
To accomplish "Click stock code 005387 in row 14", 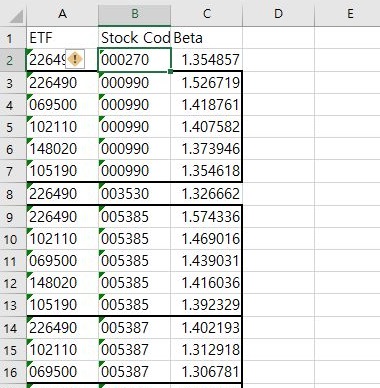I will pos(134,328).
